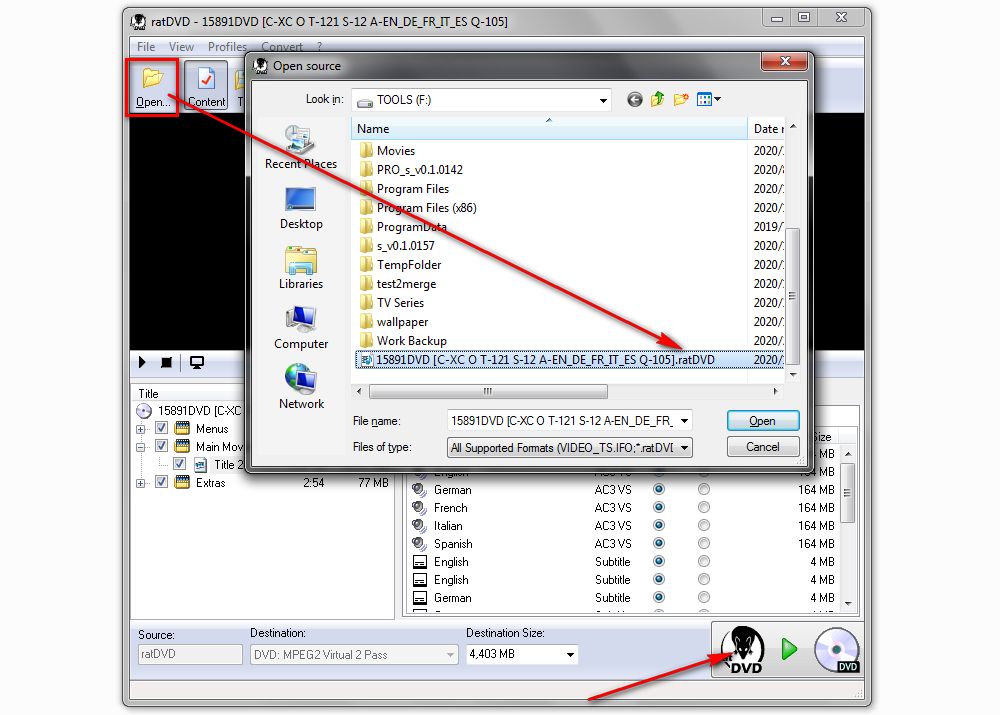Image resolution: width=1000 pixels, height=715 pixels.
Task: Open the source via Open... toolbar icon
Action: point(152,87)
